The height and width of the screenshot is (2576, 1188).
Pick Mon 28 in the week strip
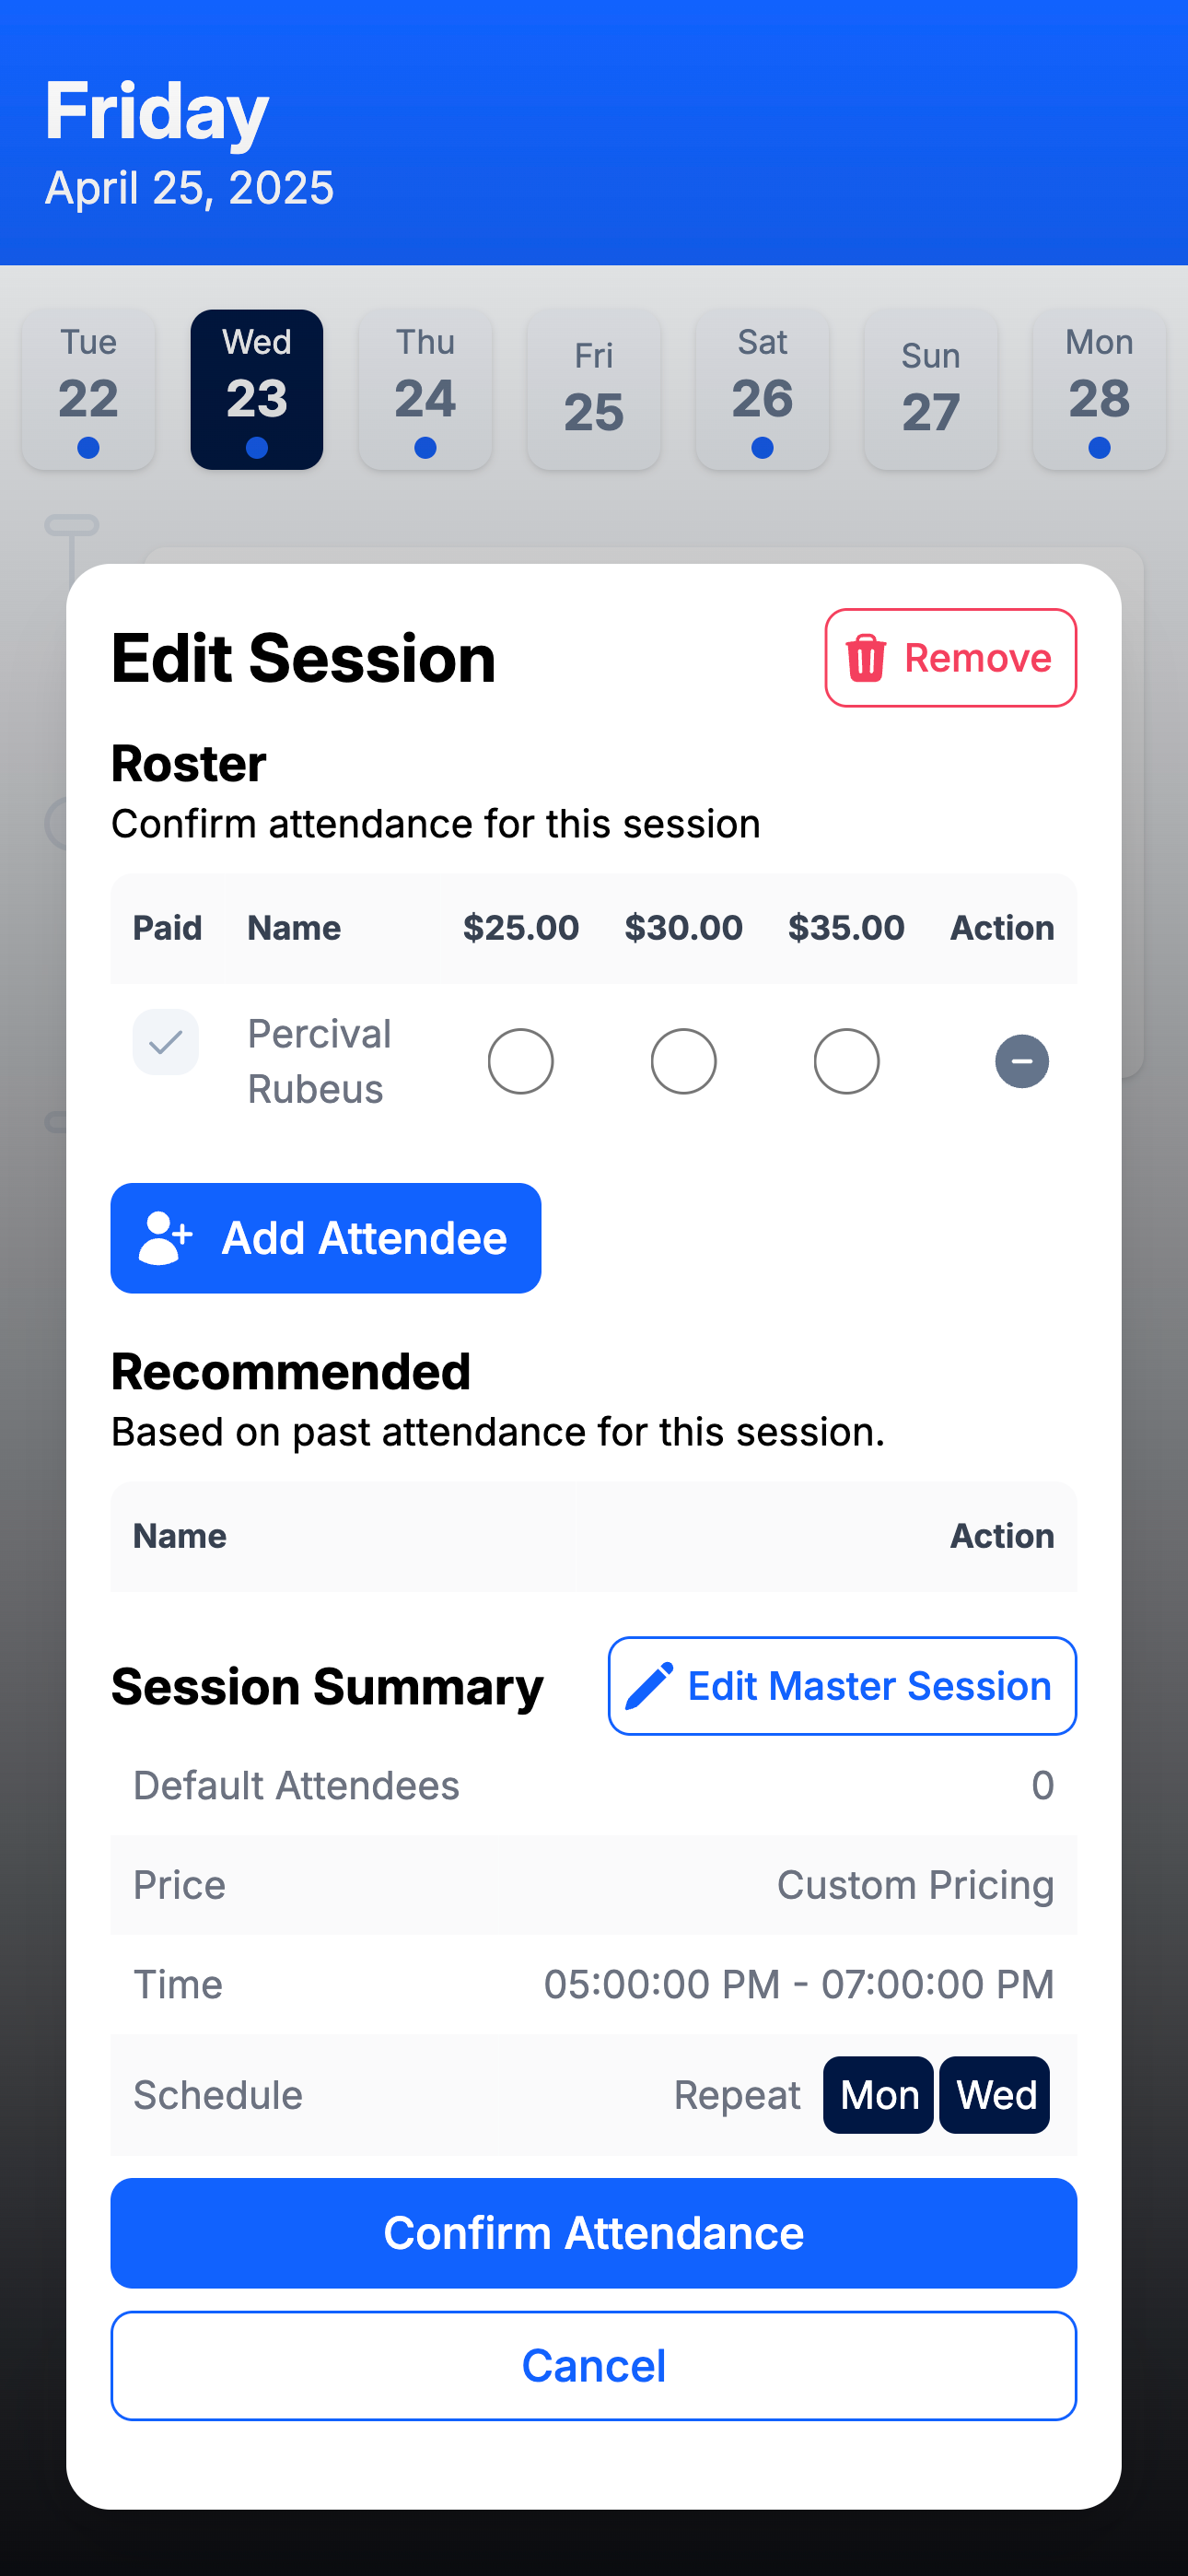coord(1099,390)
